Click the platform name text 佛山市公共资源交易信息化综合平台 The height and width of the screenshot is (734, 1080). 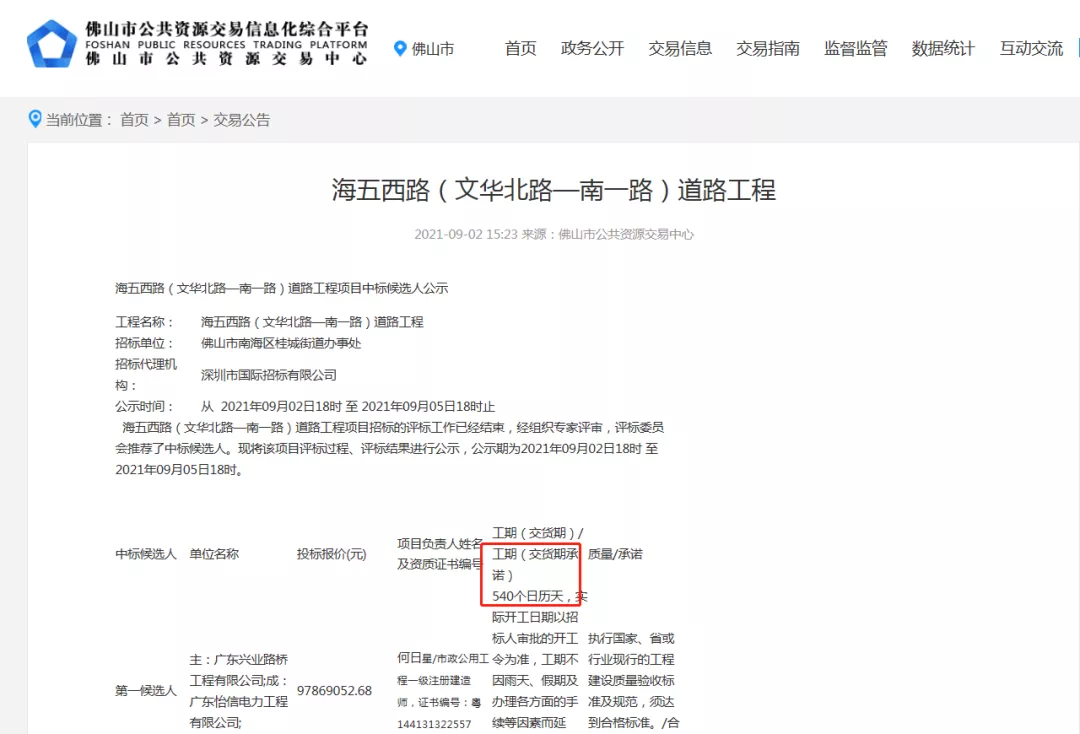point(227,29)
